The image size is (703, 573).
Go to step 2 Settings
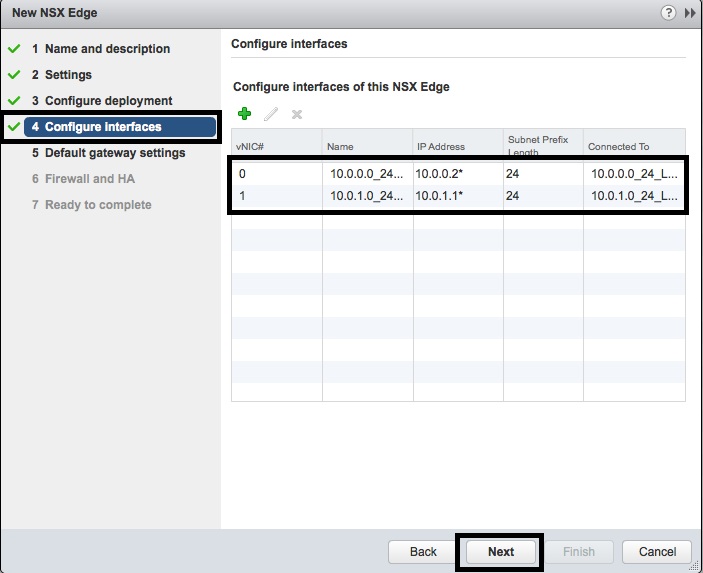[x=68, y=75]
